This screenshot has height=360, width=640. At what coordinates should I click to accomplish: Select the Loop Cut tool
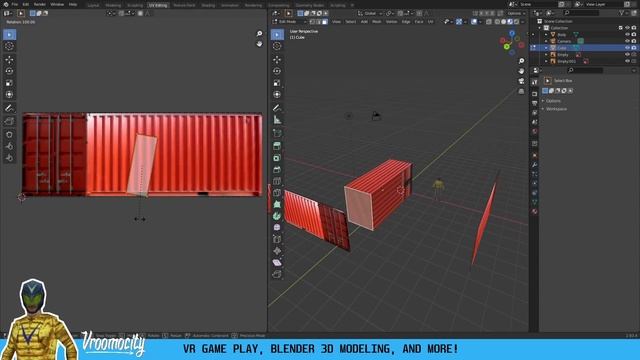(277, 181)
